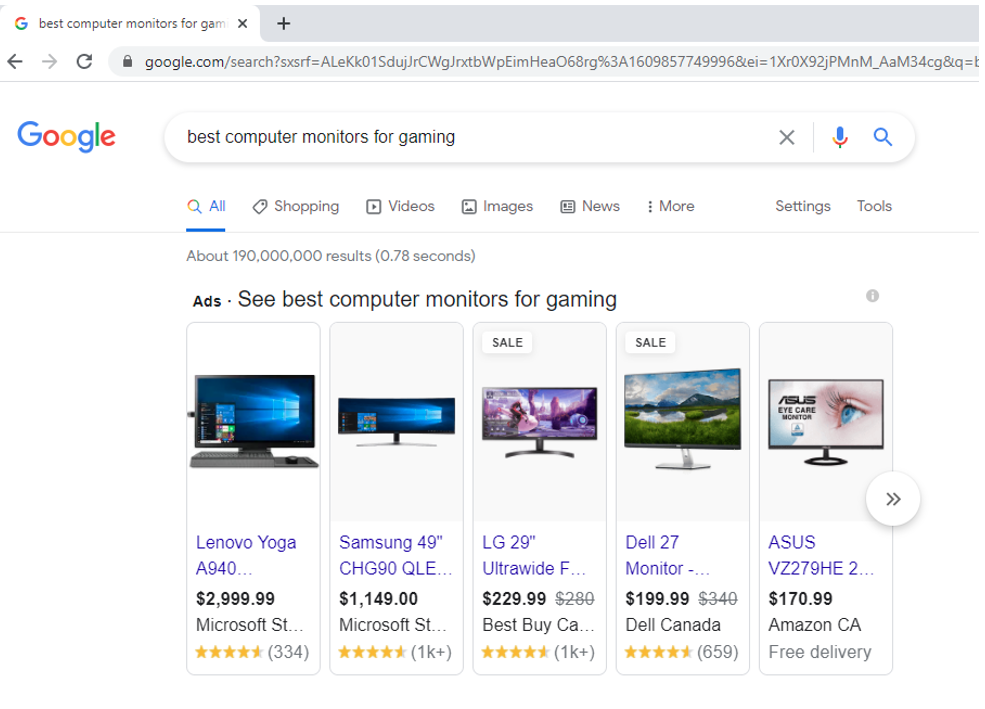This screenshot has width=985, height=709.
Task: Click the Google logo
Action: click(66, 136)
